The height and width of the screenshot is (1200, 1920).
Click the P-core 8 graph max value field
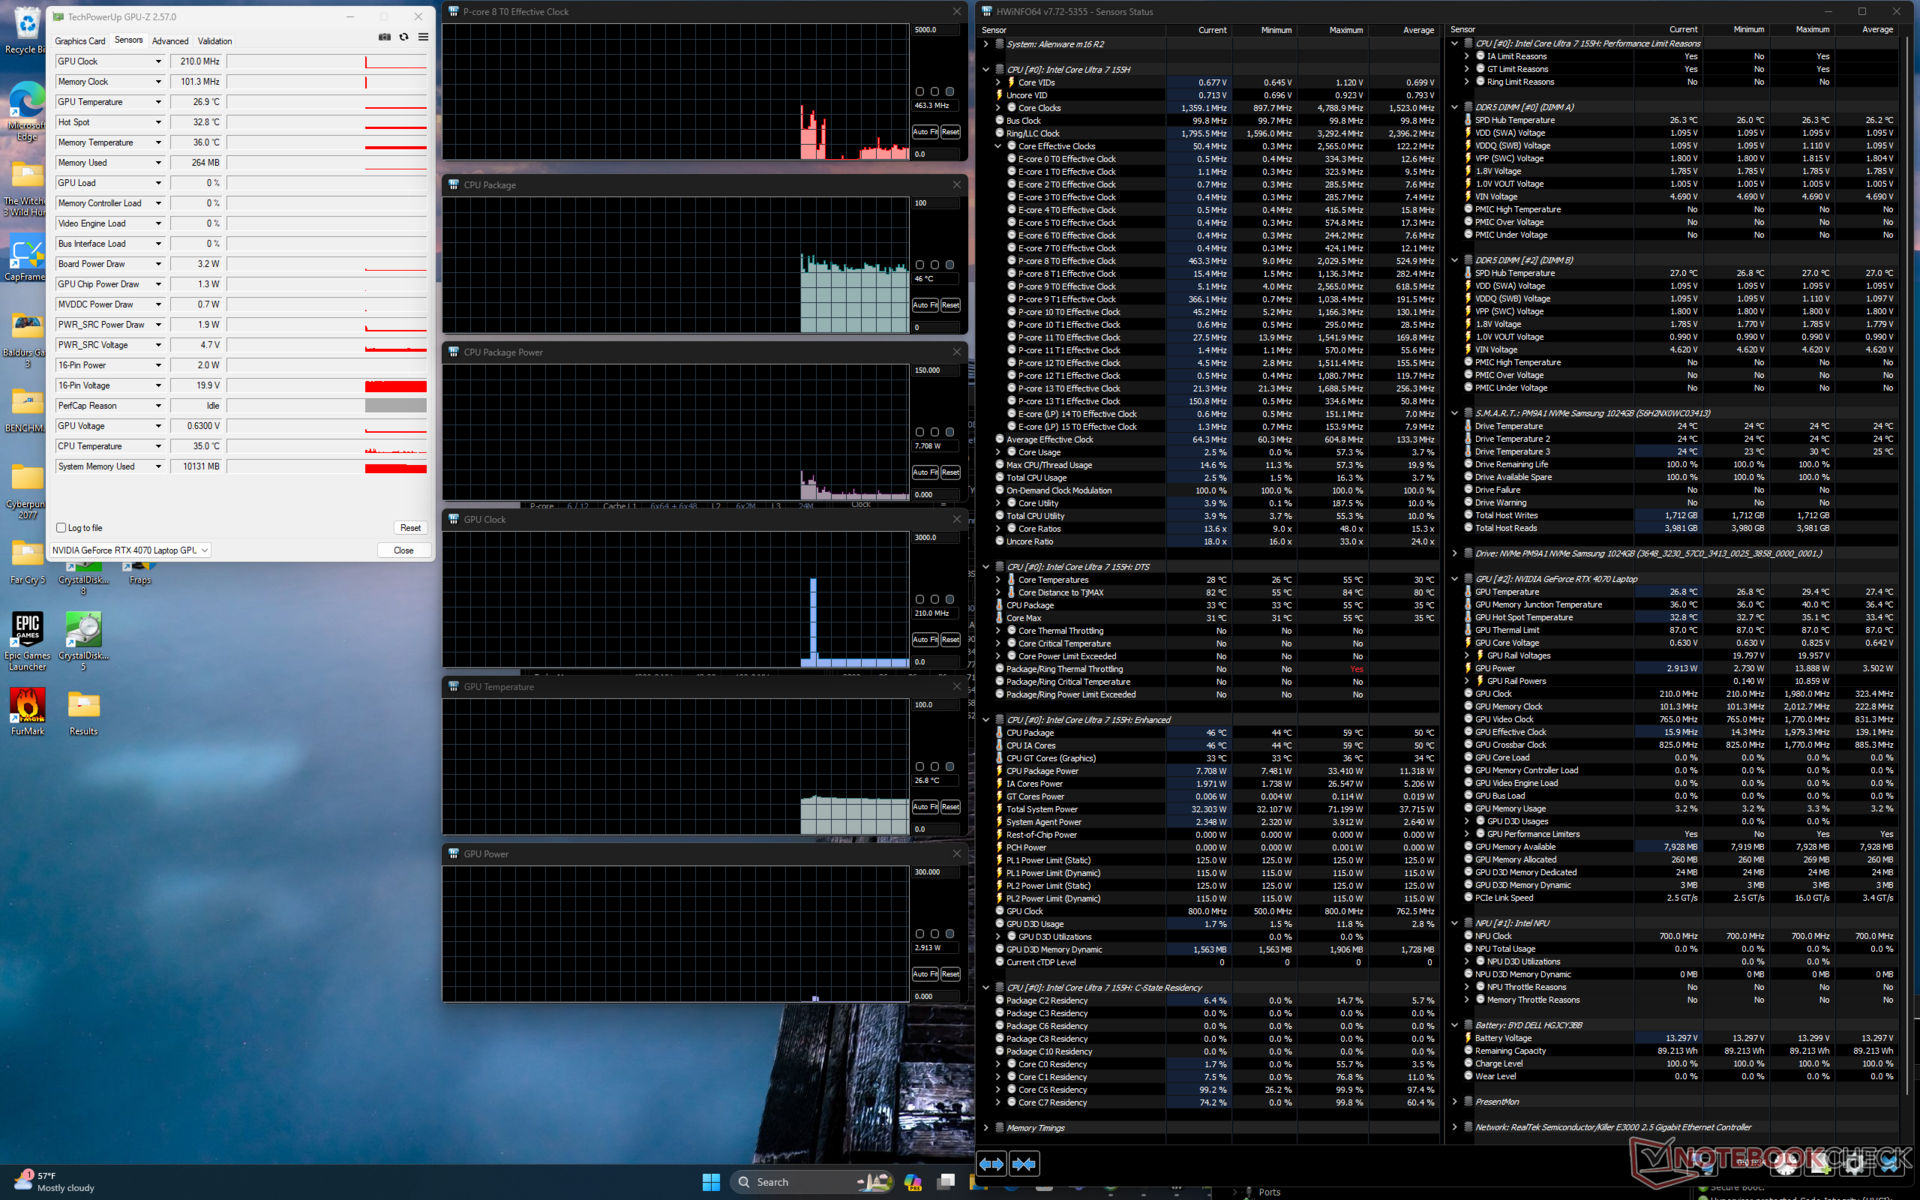935,30
